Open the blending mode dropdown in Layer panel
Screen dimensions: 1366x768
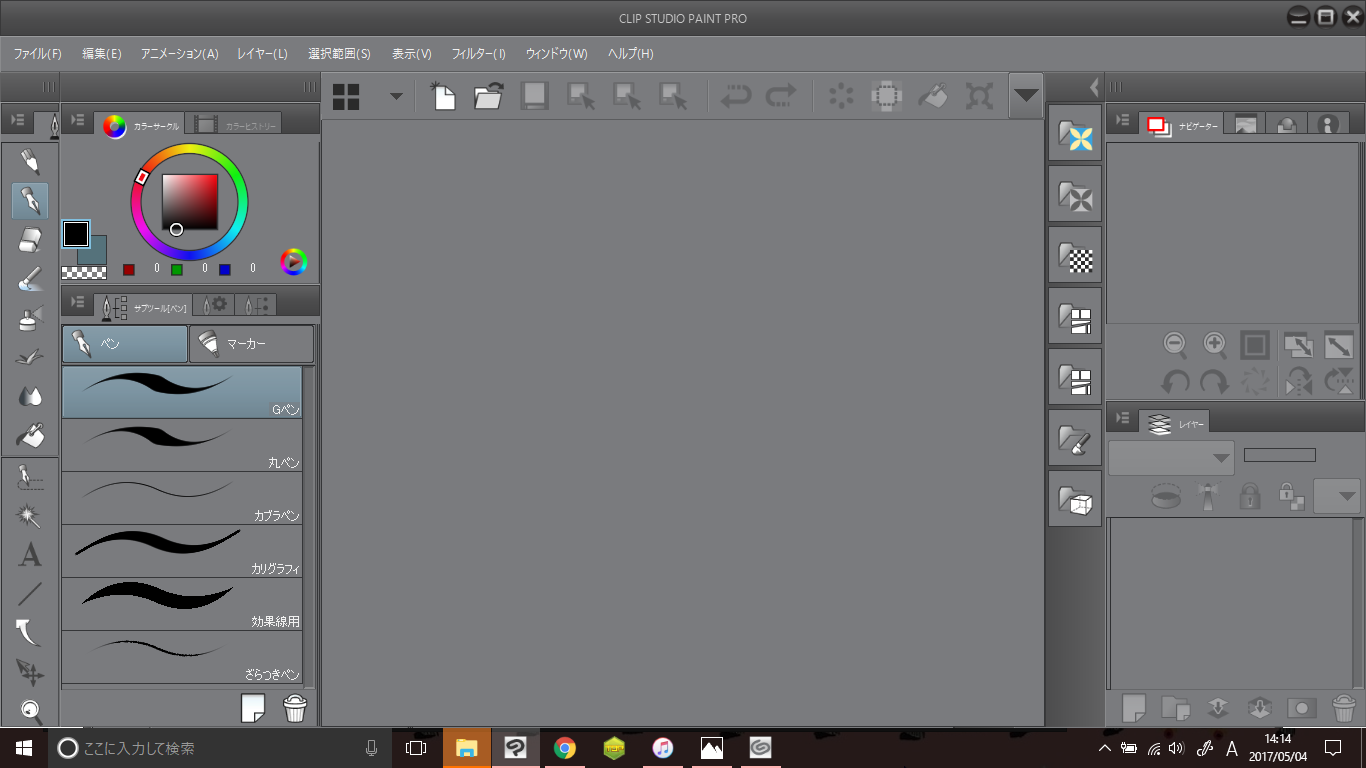pos(1171,458)
